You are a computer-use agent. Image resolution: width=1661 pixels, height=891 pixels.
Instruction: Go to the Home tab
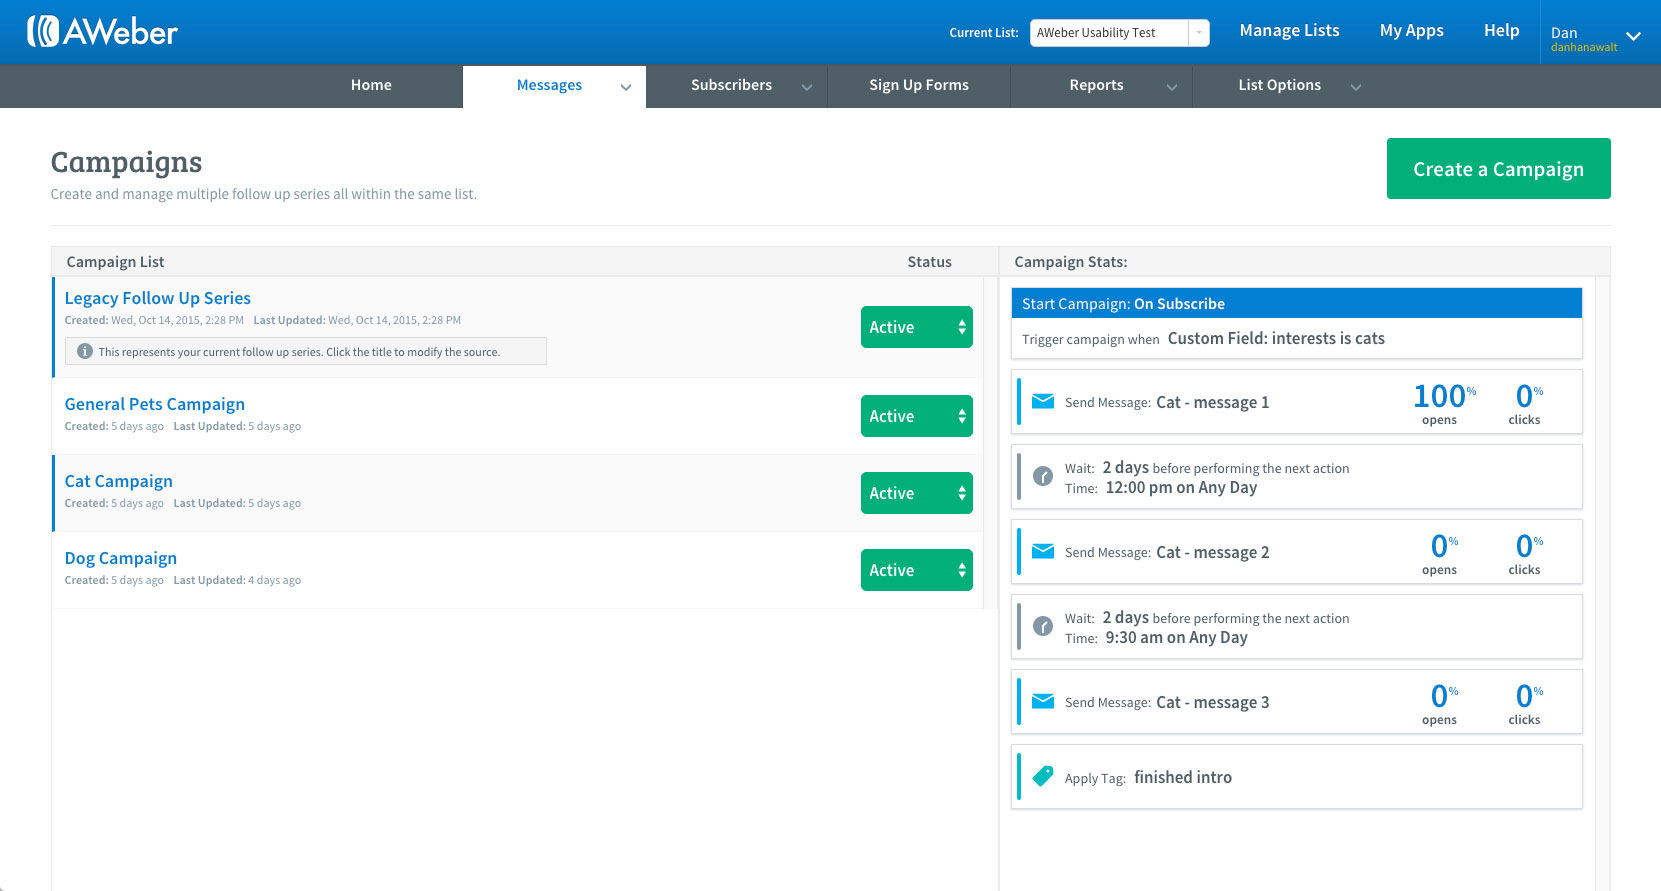point(371,85)
